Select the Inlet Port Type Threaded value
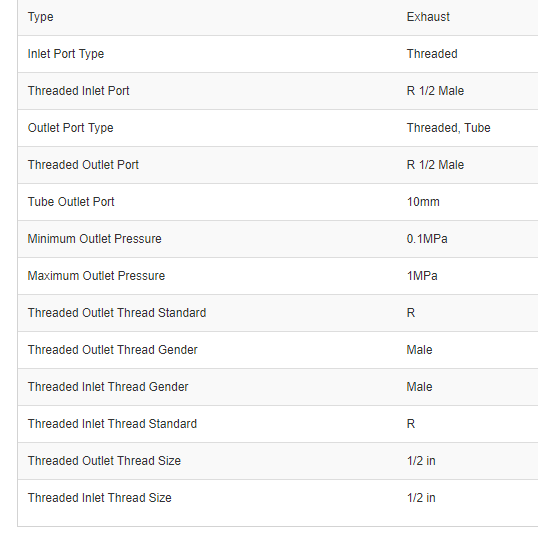538x536 pixels. click(x=432, y=54)
